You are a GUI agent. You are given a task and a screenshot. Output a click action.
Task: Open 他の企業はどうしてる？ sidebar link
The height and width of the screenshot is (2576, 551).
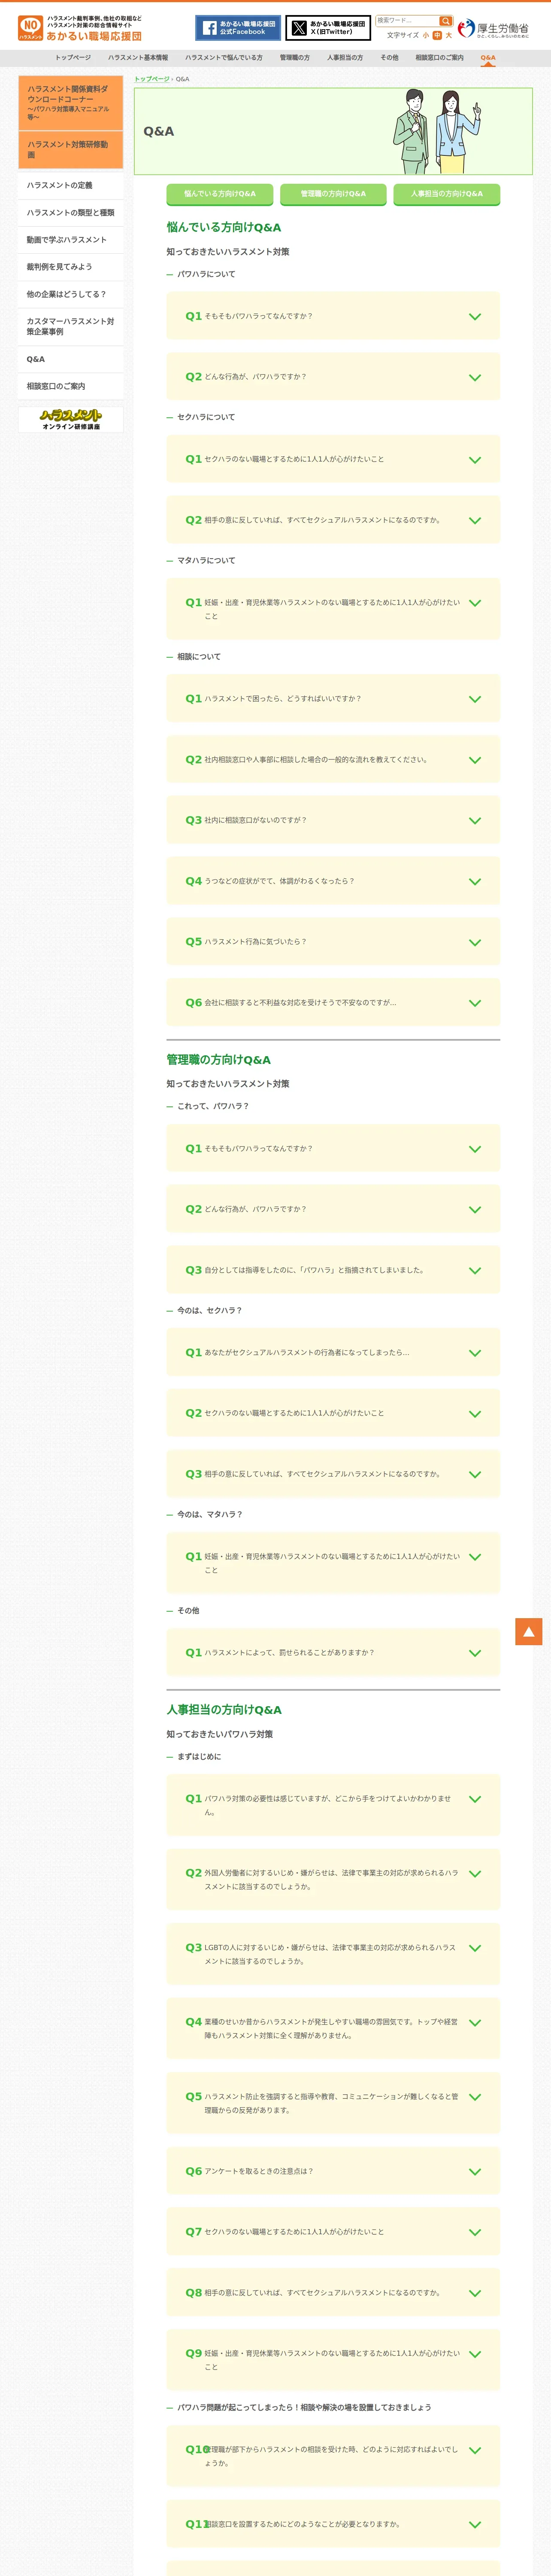coord(71,295)
